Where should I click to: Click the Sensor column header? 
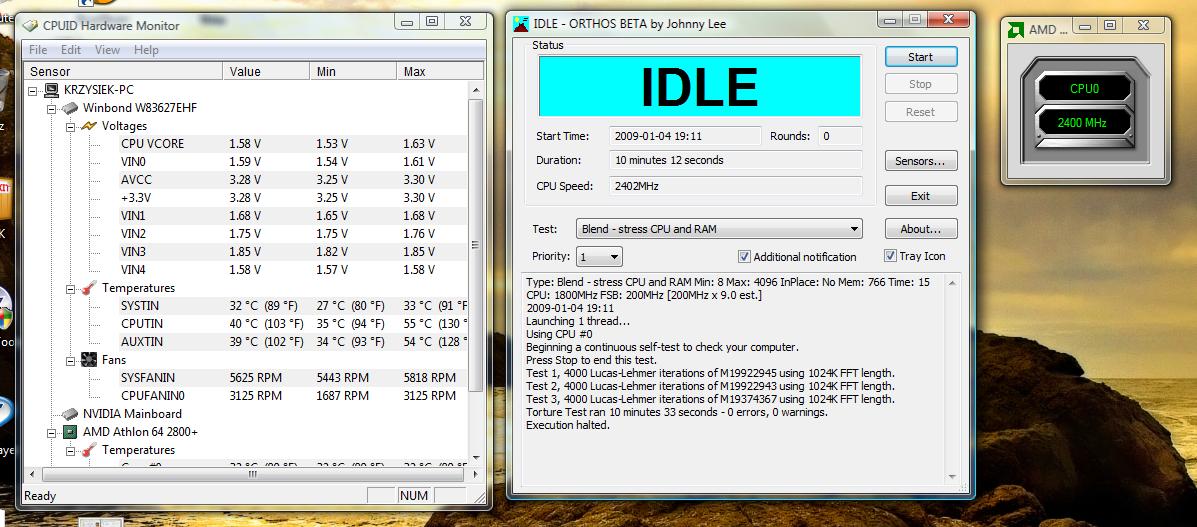click(x=123, y=71)
